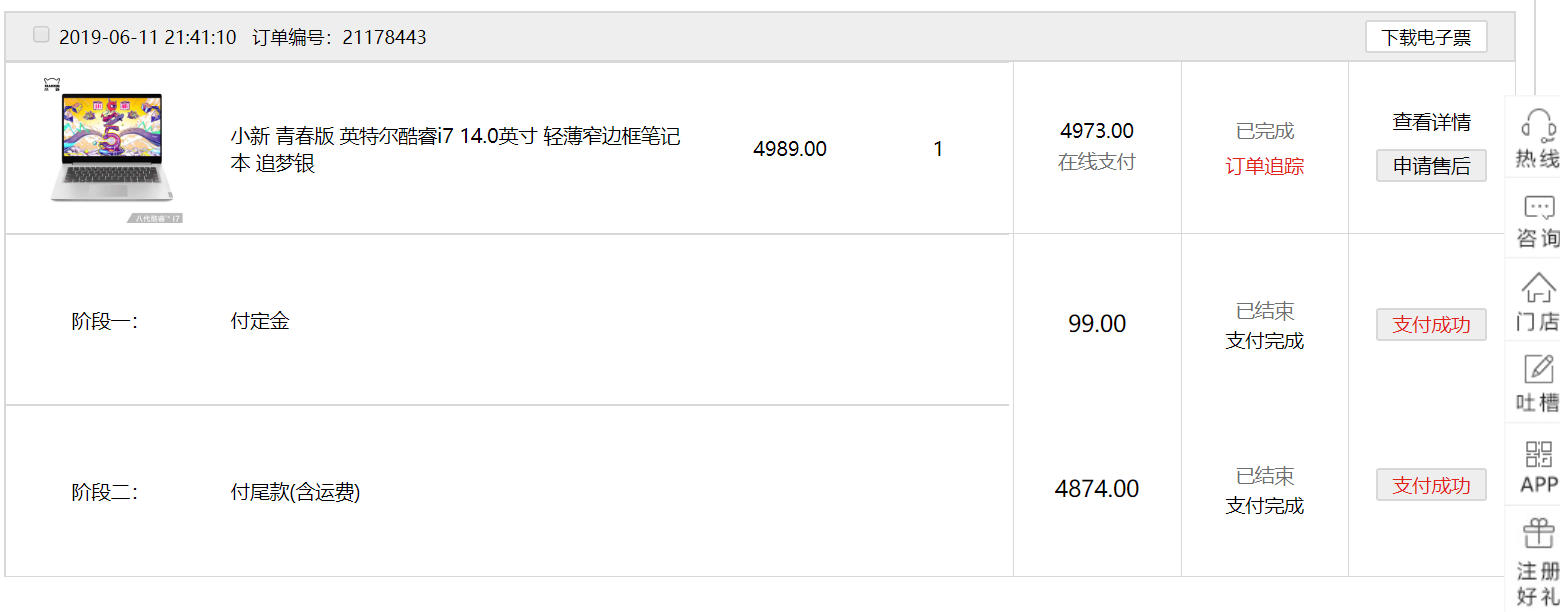Click the 4973.00 total amount
The image size is (1560, 612).
tap(1096, 131)
